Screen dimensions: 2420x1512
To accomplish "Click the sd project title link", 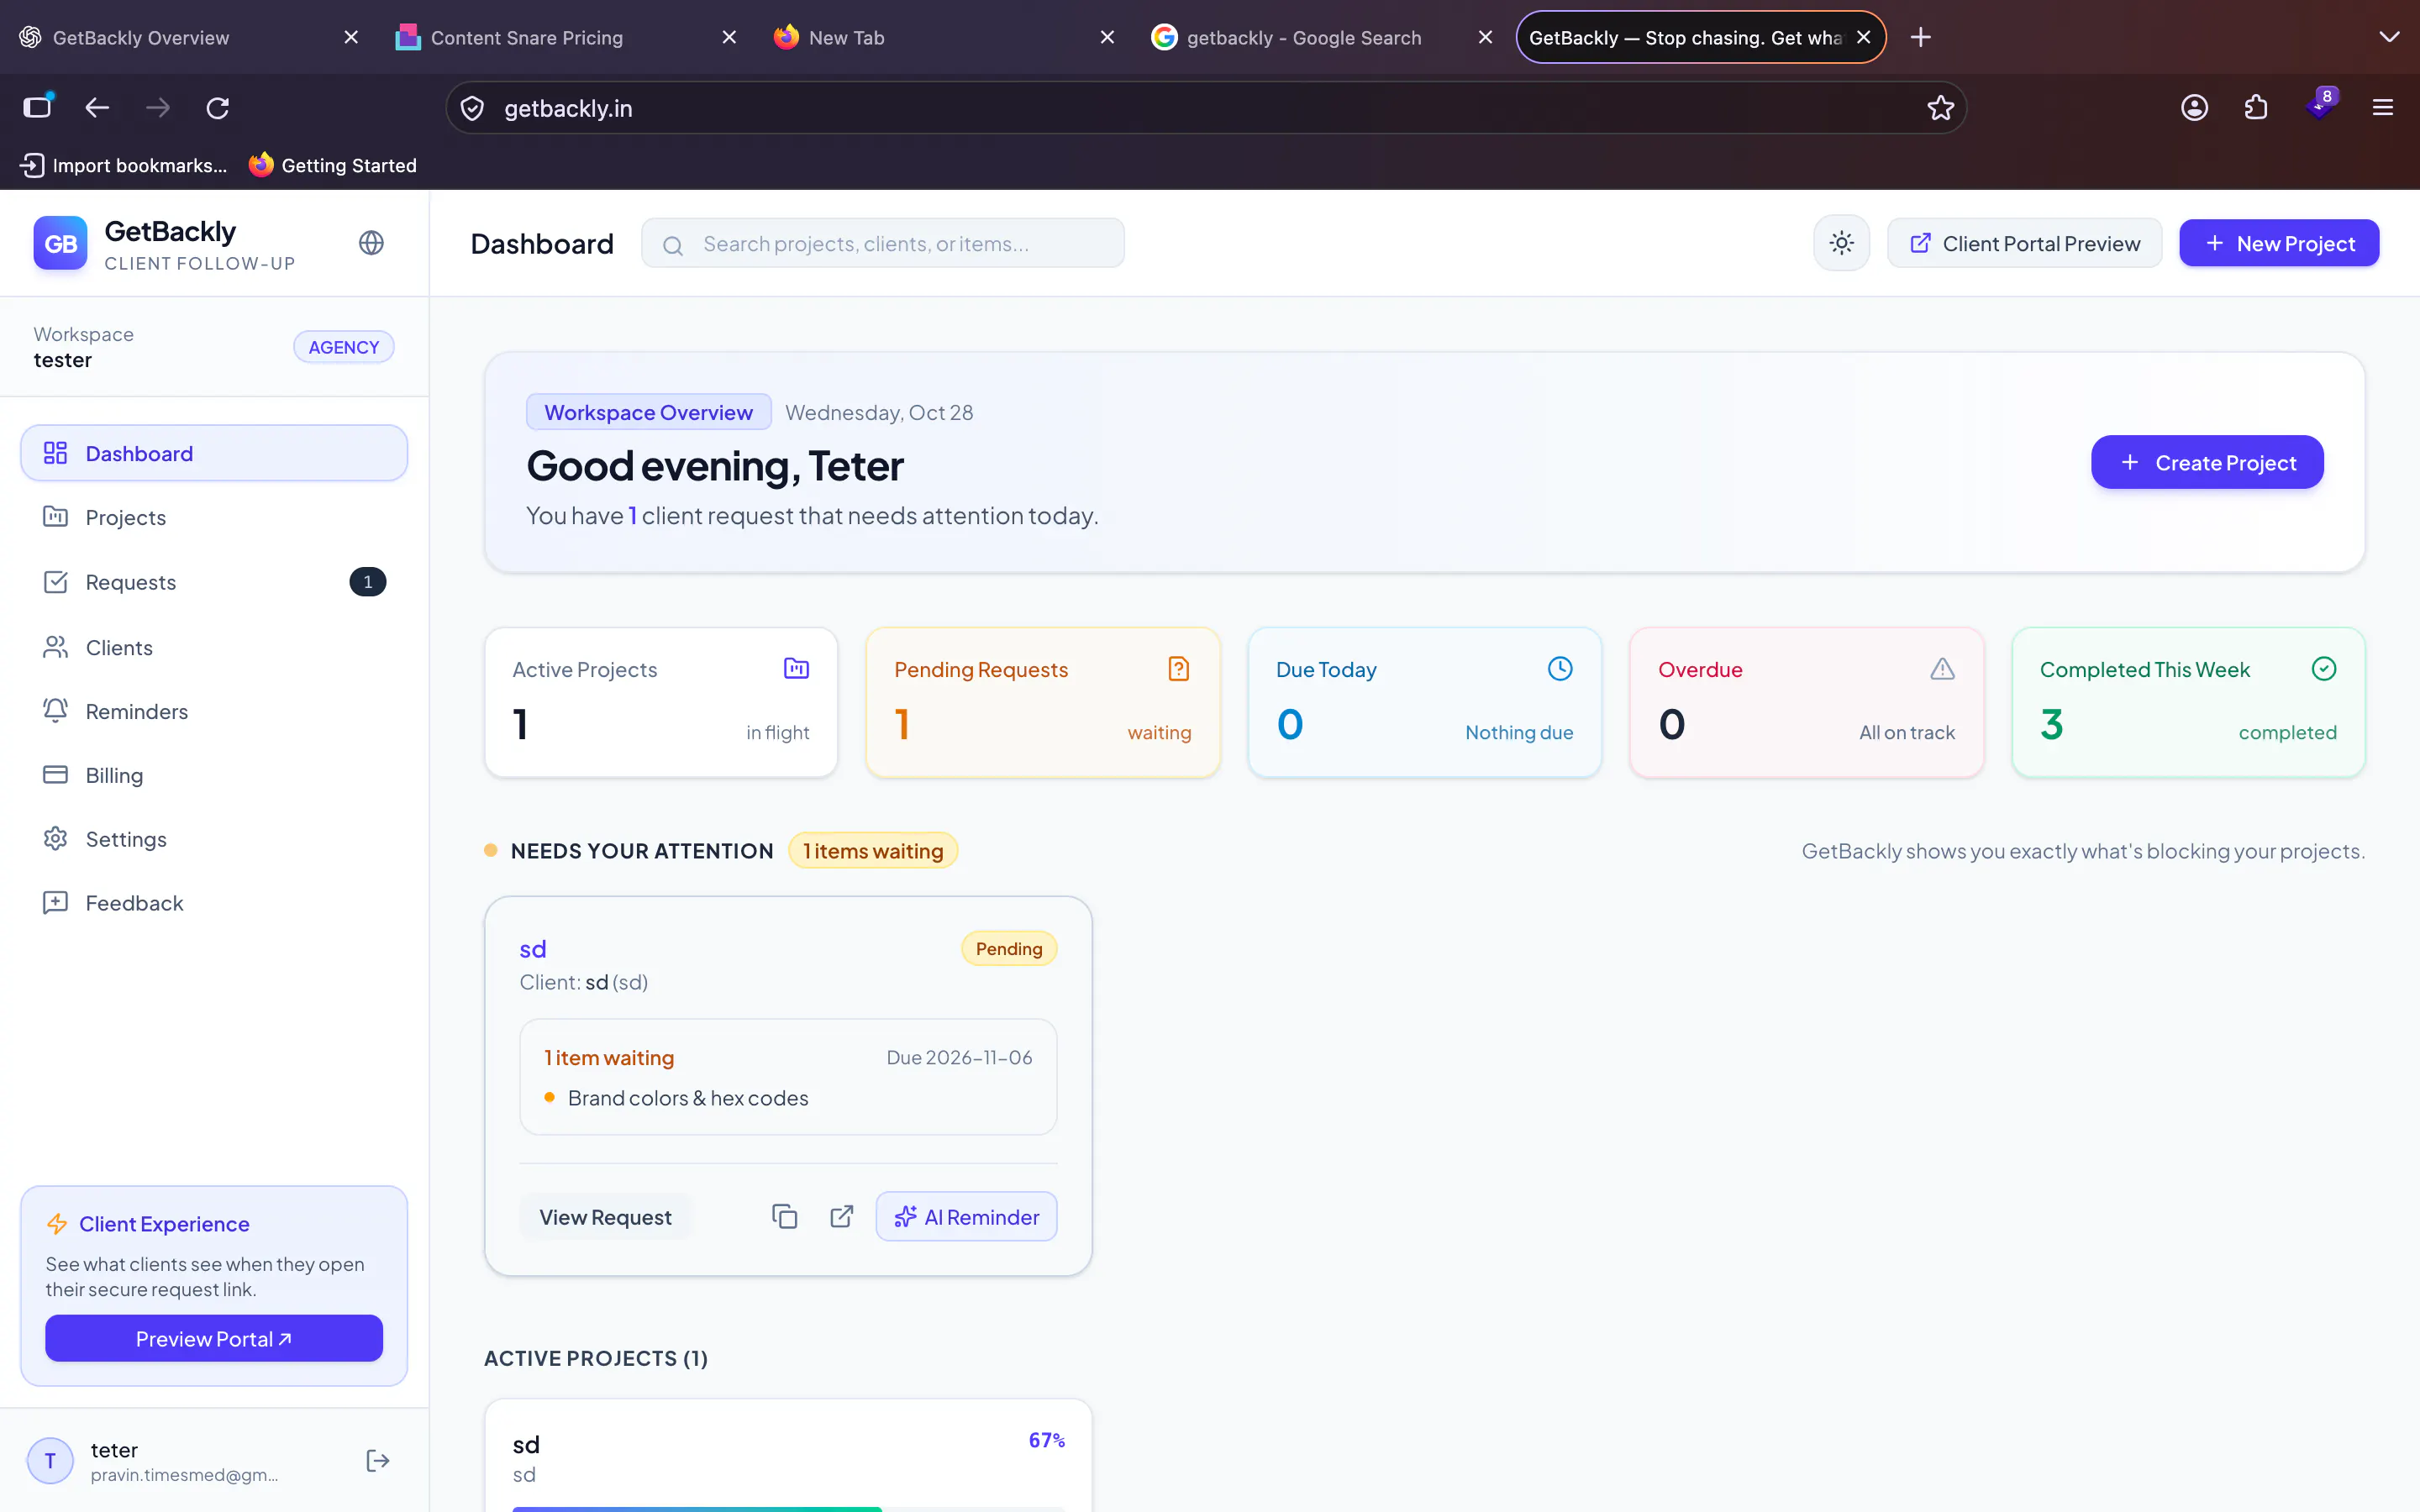I will (533, 949).
